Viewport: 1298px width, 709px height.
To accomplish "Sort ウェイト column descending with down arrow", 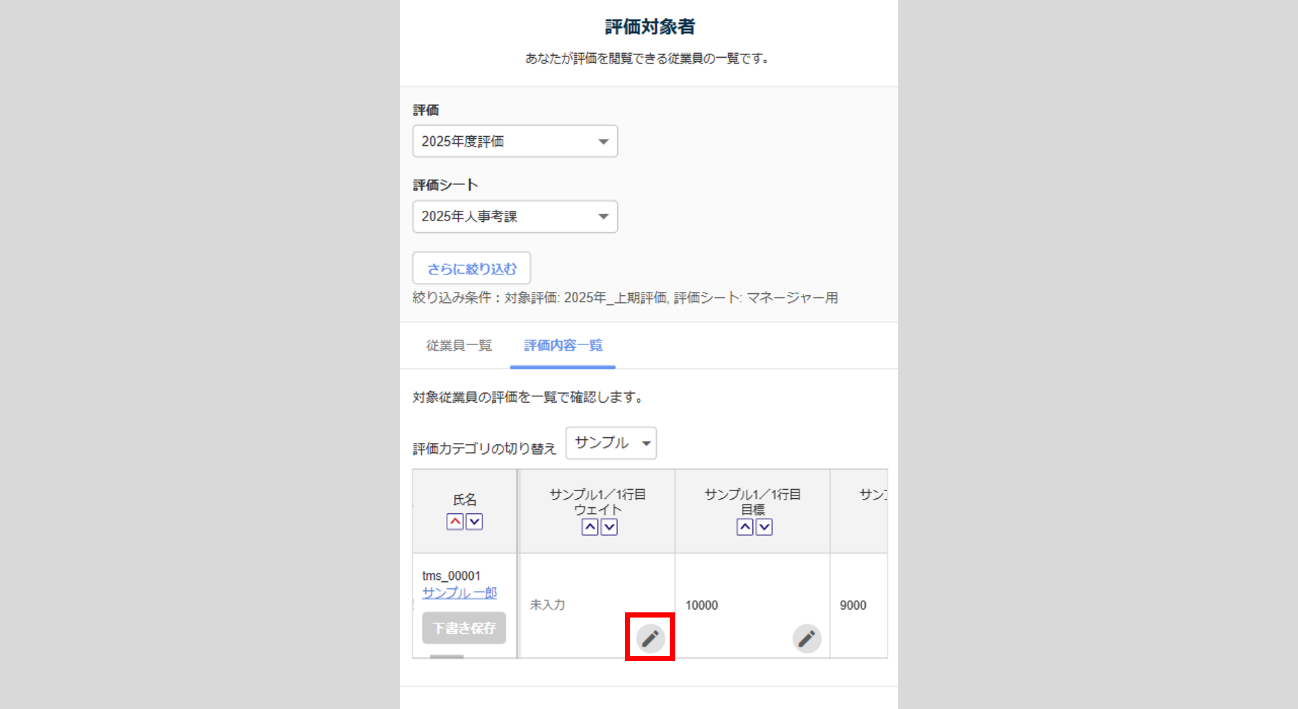I will (x=608, y=527).
